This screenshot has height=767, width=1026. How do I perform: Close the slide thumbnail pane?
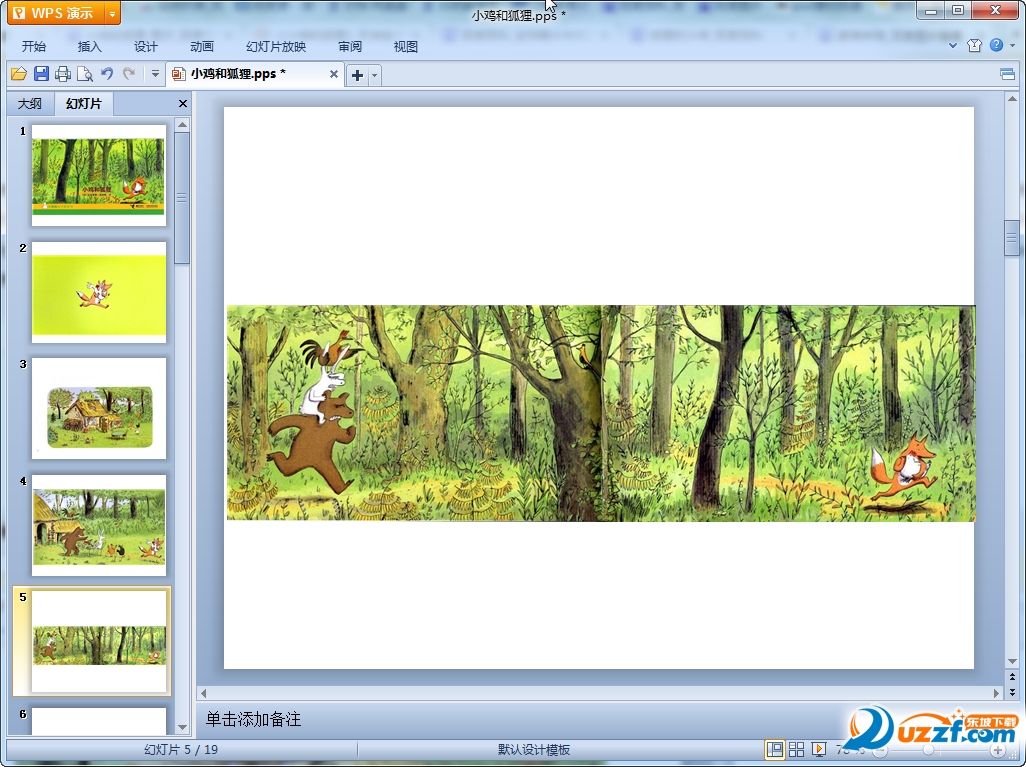tap(183, 103)
